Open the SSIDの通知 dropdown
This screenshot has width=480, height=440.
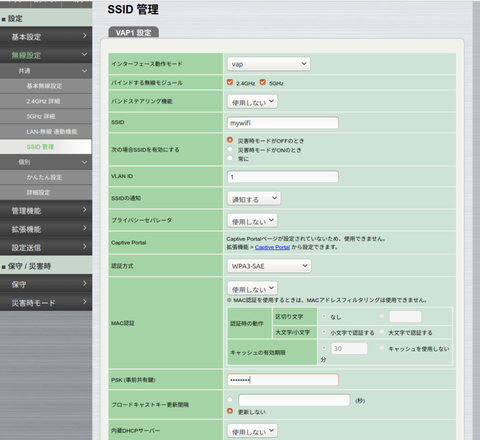[x=254, y=199]
